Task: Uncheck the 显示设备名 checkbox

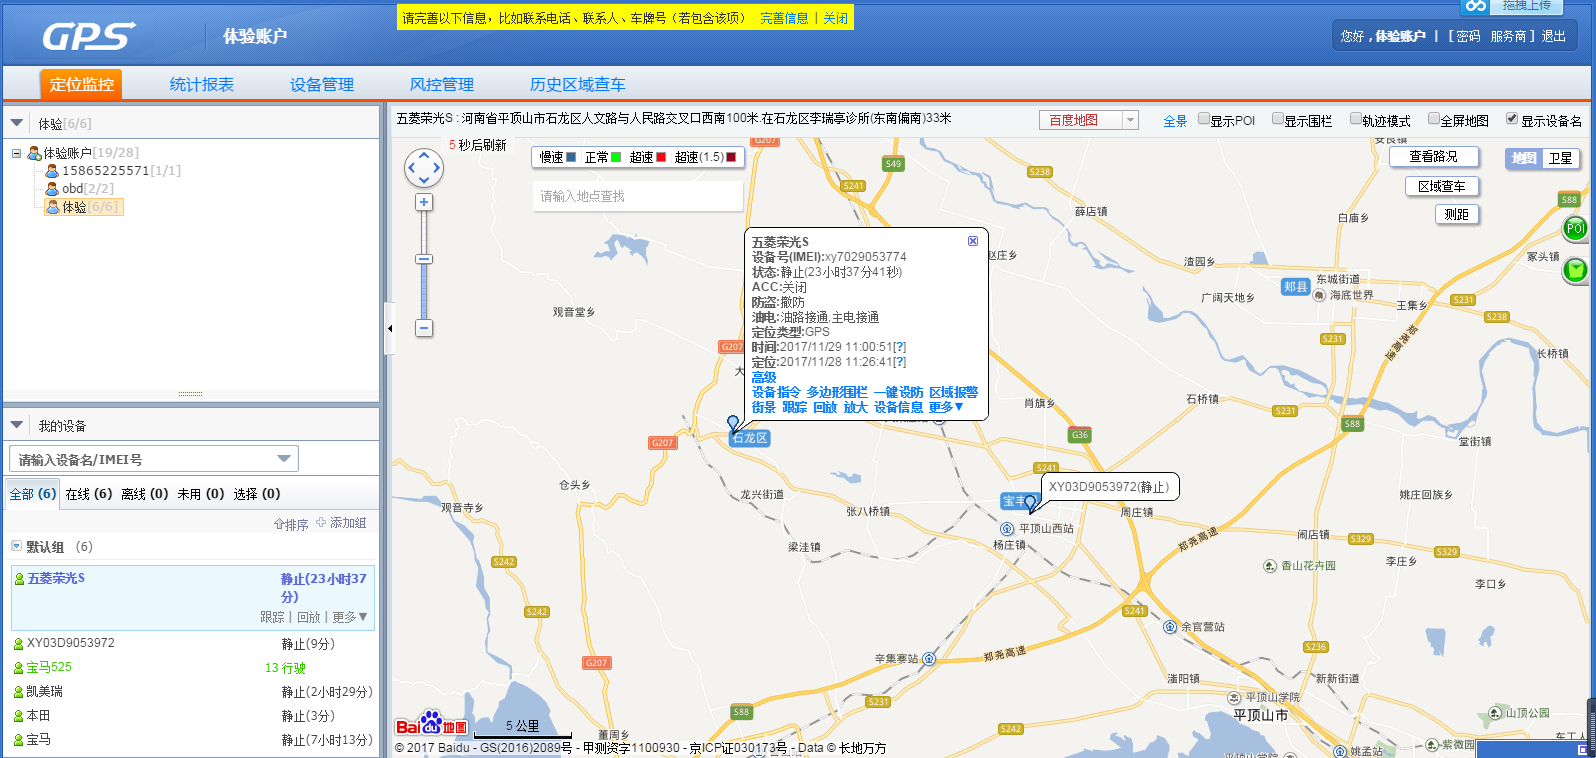Action: coord(1512,119)
